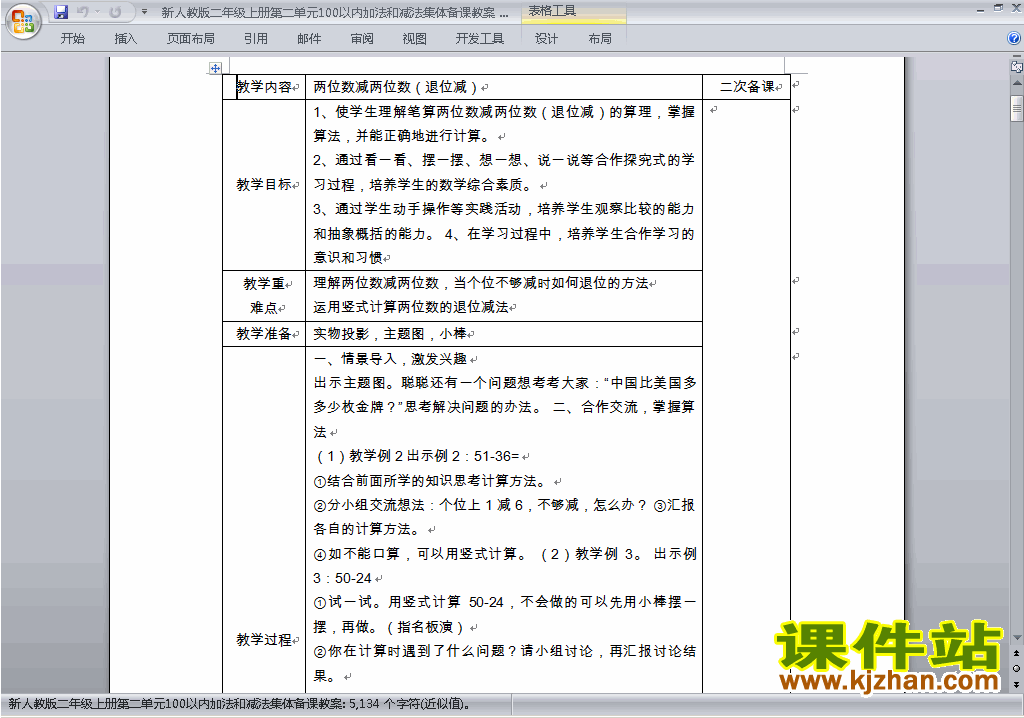
Task: Click the line starting ④如不能口算
Action: click(x=505, y=554)
